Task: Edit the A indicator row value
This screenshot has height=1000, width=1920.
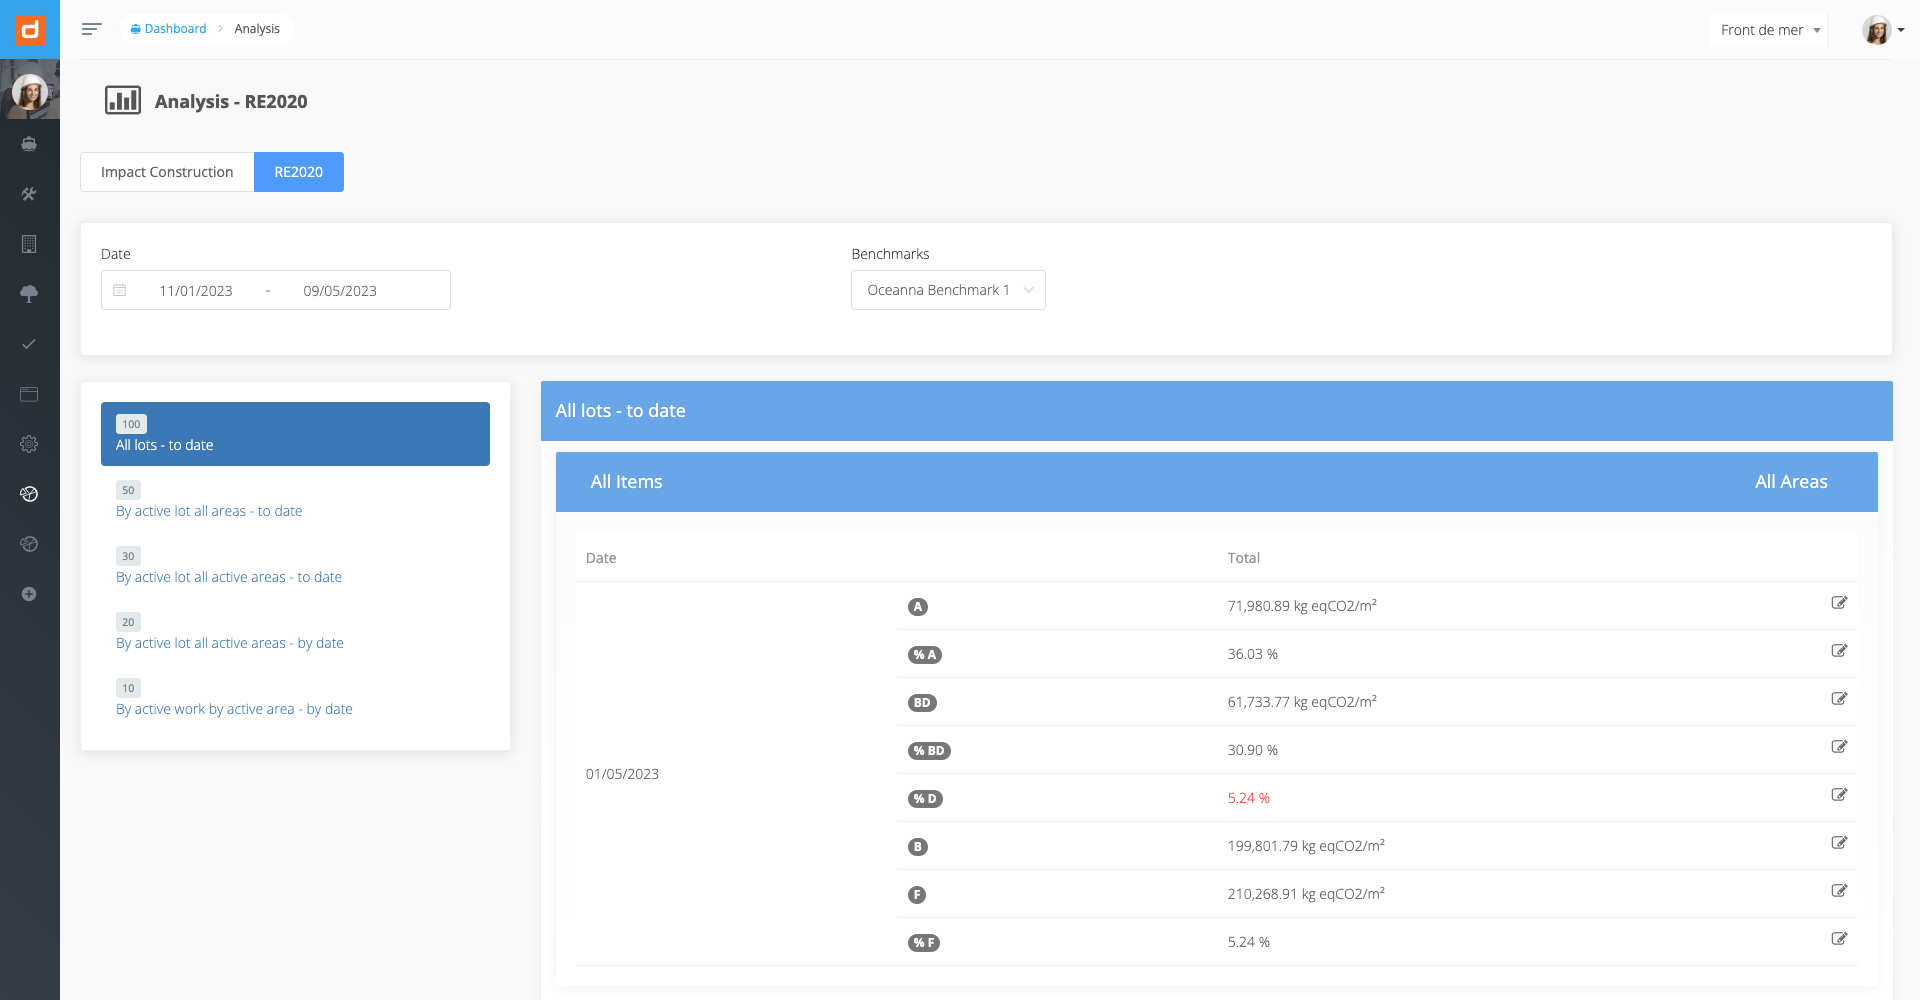Action: [x=1839, y=603]
